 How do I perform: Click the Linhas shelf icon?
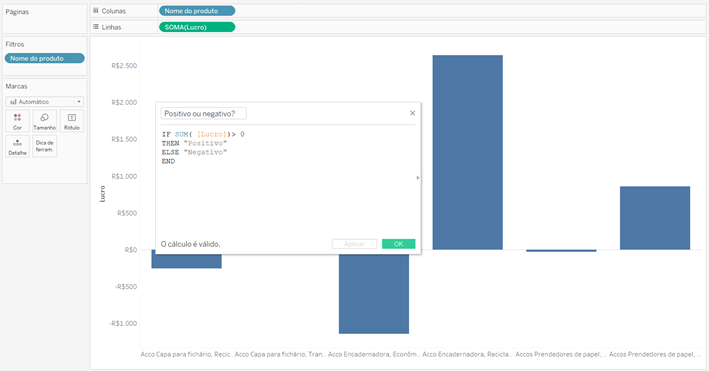point(96,27)
